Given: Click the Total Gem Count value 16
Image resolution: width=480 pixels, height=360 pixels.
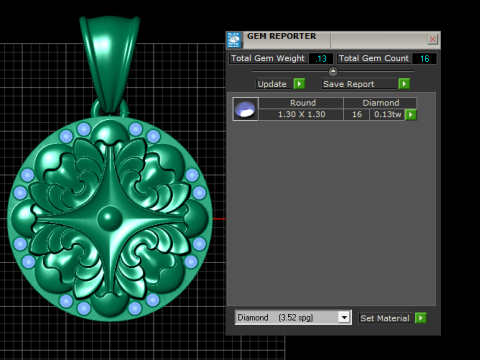Looking at the screenshot, I should [424, 59].
